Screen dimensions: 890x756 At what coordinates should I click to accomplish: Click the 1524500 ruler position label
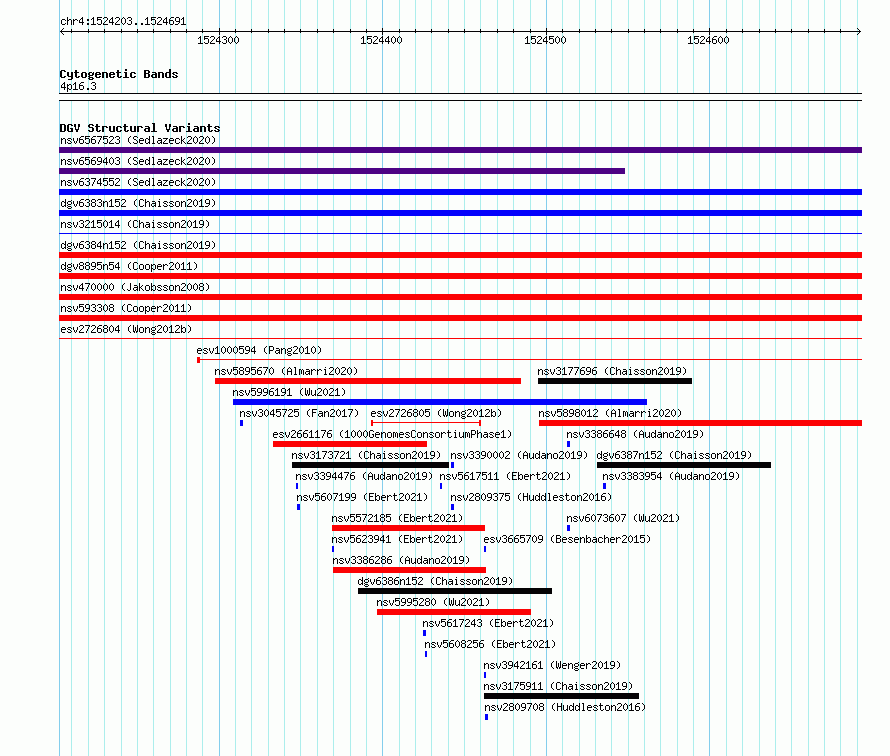click(x=545, y=40)
